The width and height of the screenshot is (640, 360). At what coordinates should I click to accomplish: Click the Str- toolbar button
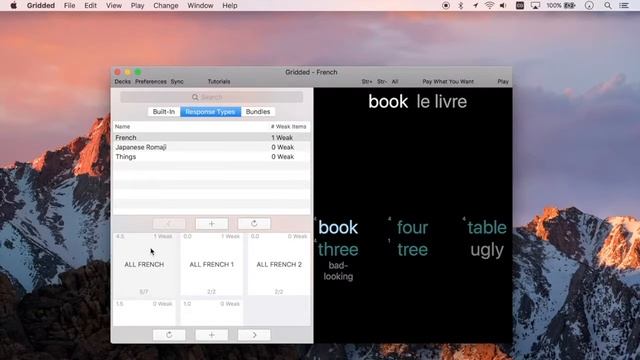[x=382, y=82]
